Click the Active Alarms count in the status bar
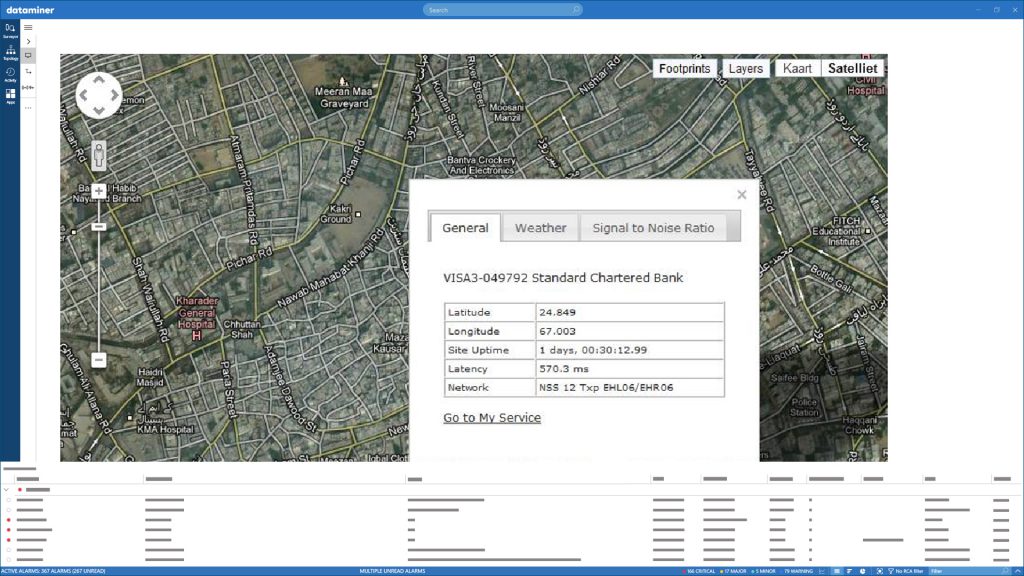Image resolution: width=1024 pixels, height=576 pixels. pos(53,571)
